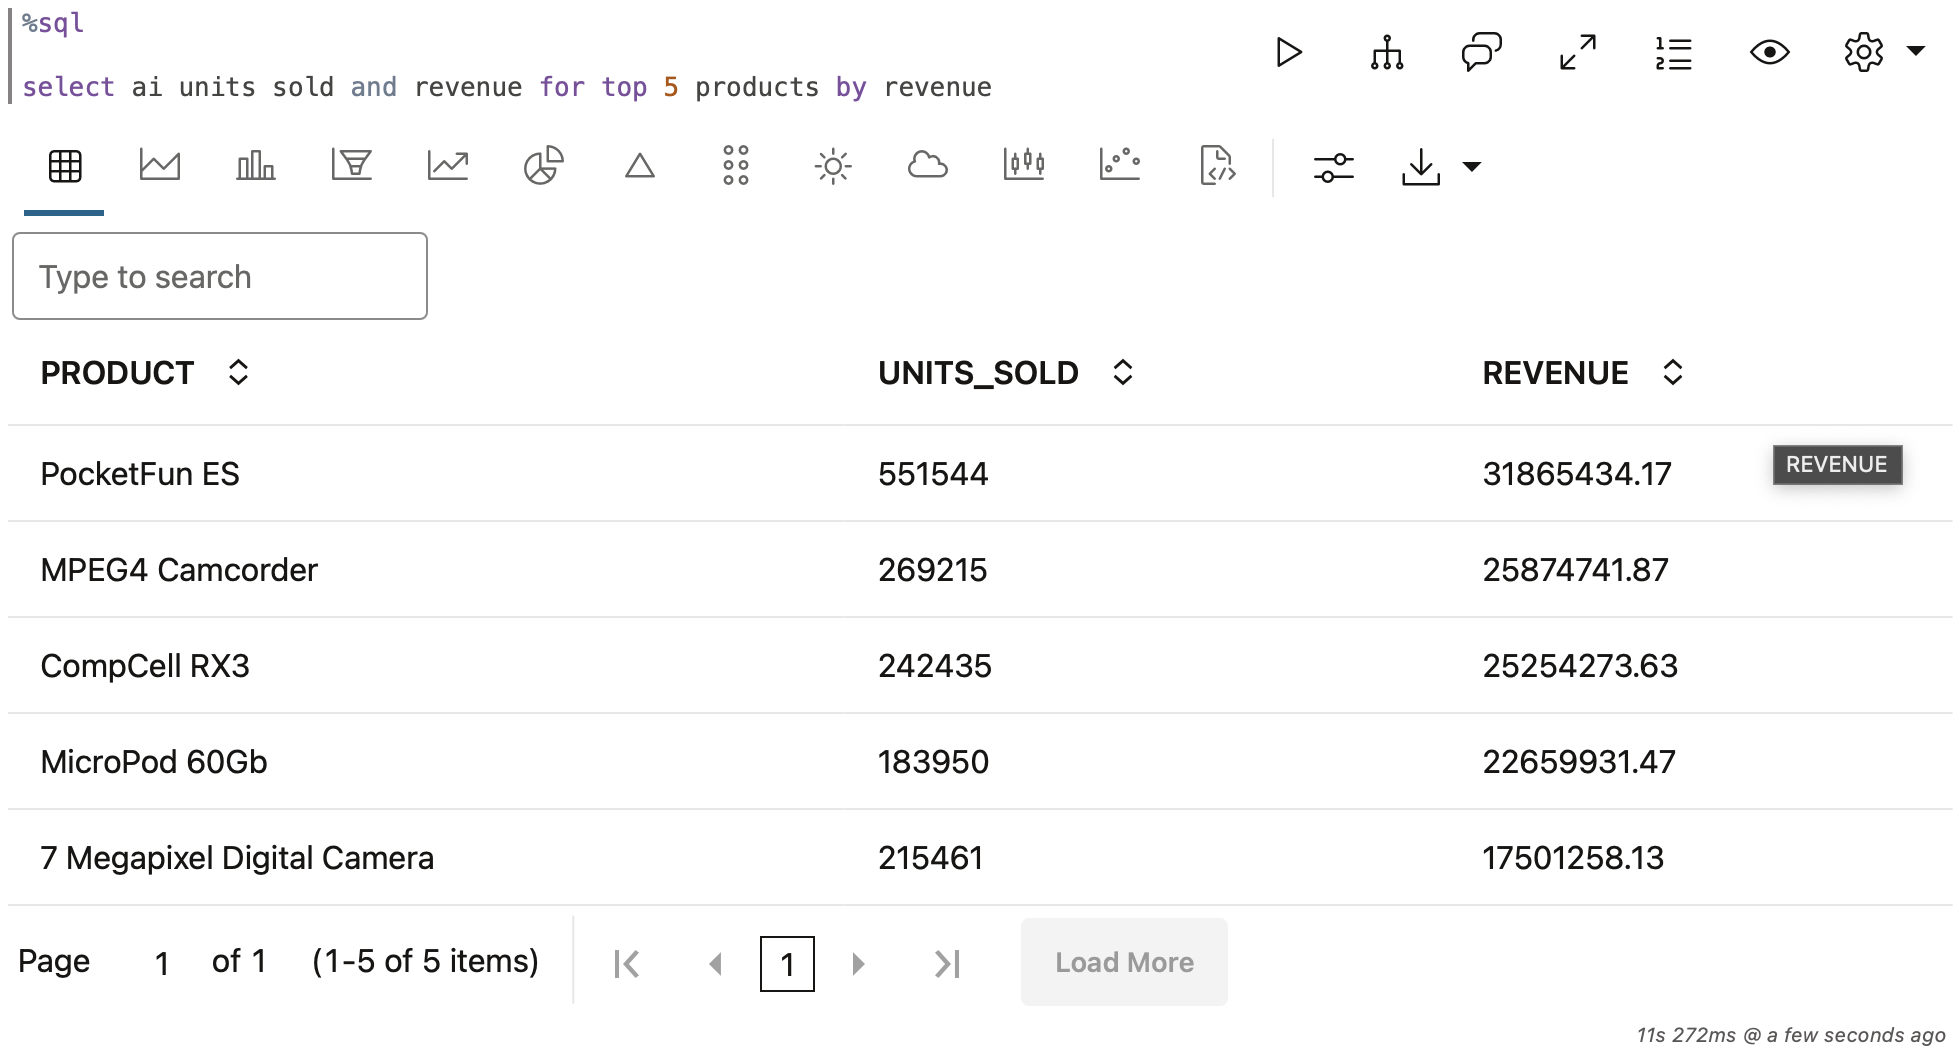Click the UNITS_SOLD column header
Viewport: 1958px width, 1060px height.
978,373
